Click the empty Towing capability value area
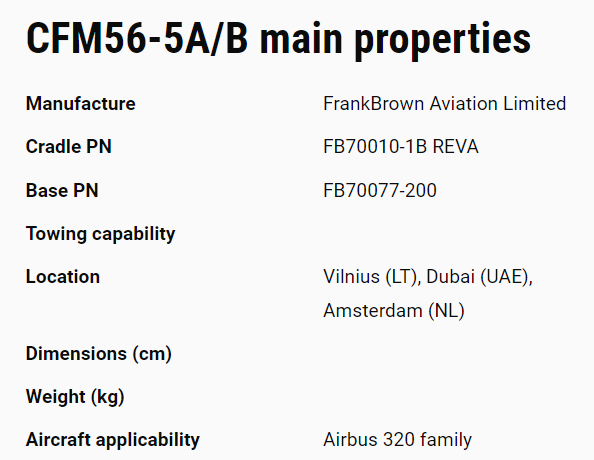The width and height of the screenshot is (594, 460). tap(445, 234)
